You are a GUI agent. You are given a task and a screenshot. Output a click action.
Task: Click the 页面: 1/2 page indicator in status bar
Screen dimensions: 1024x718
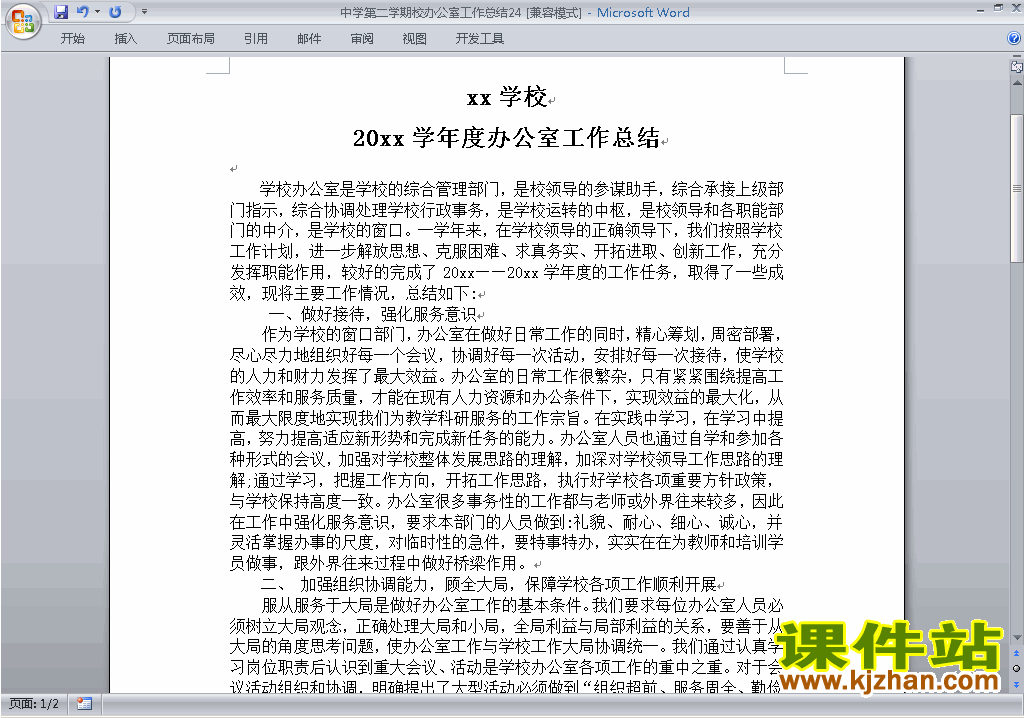34,704
